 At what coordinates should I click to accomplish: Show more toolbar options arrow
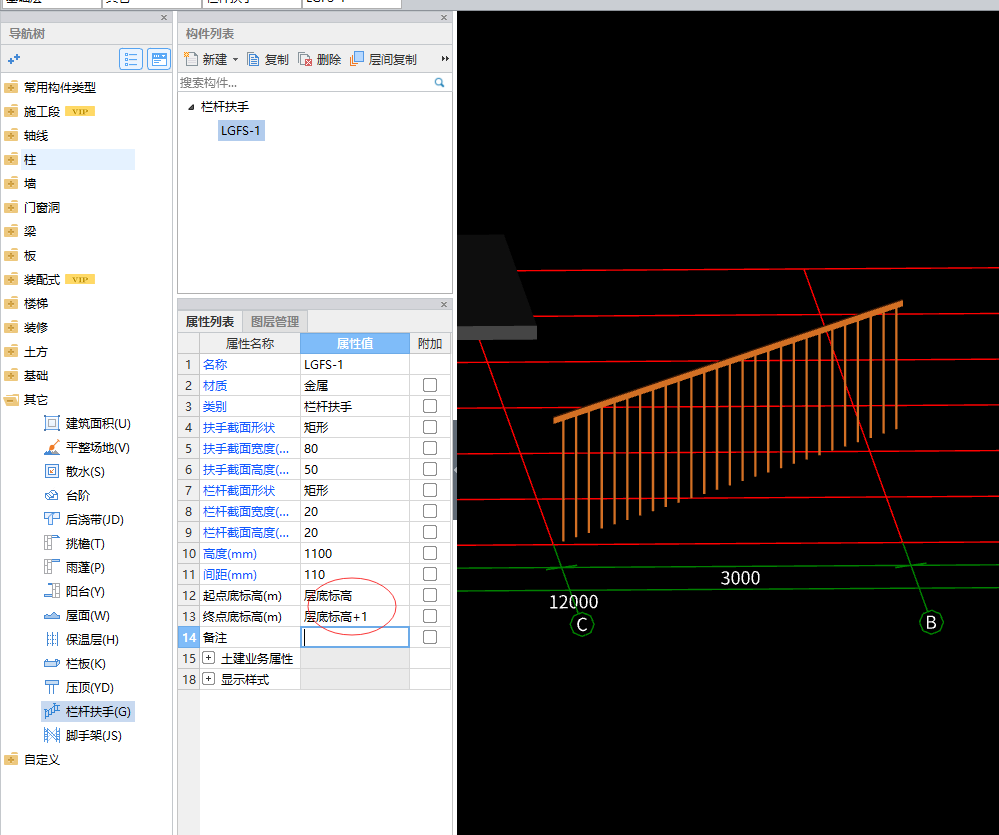click(x=445, y=59)
